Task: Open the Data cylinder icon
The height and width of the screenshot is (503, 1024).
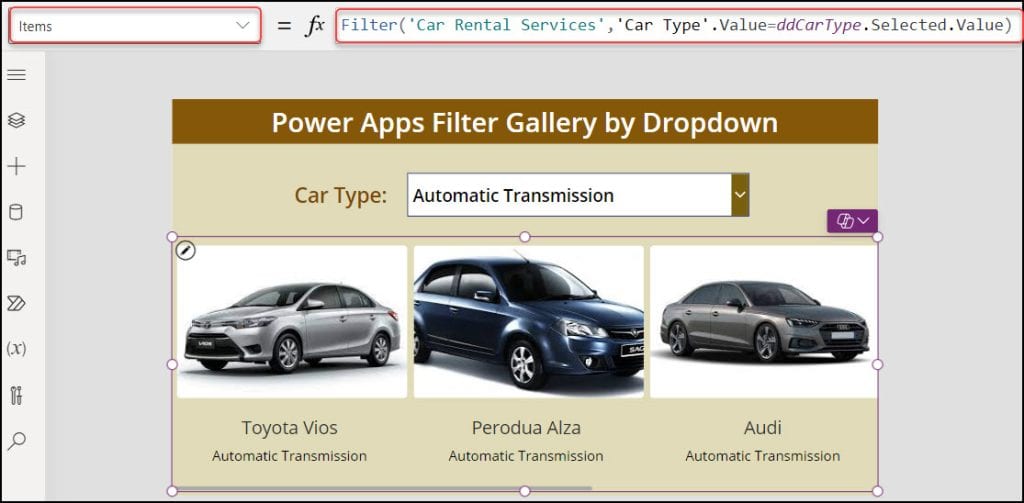Action: (x=16, y=212)
